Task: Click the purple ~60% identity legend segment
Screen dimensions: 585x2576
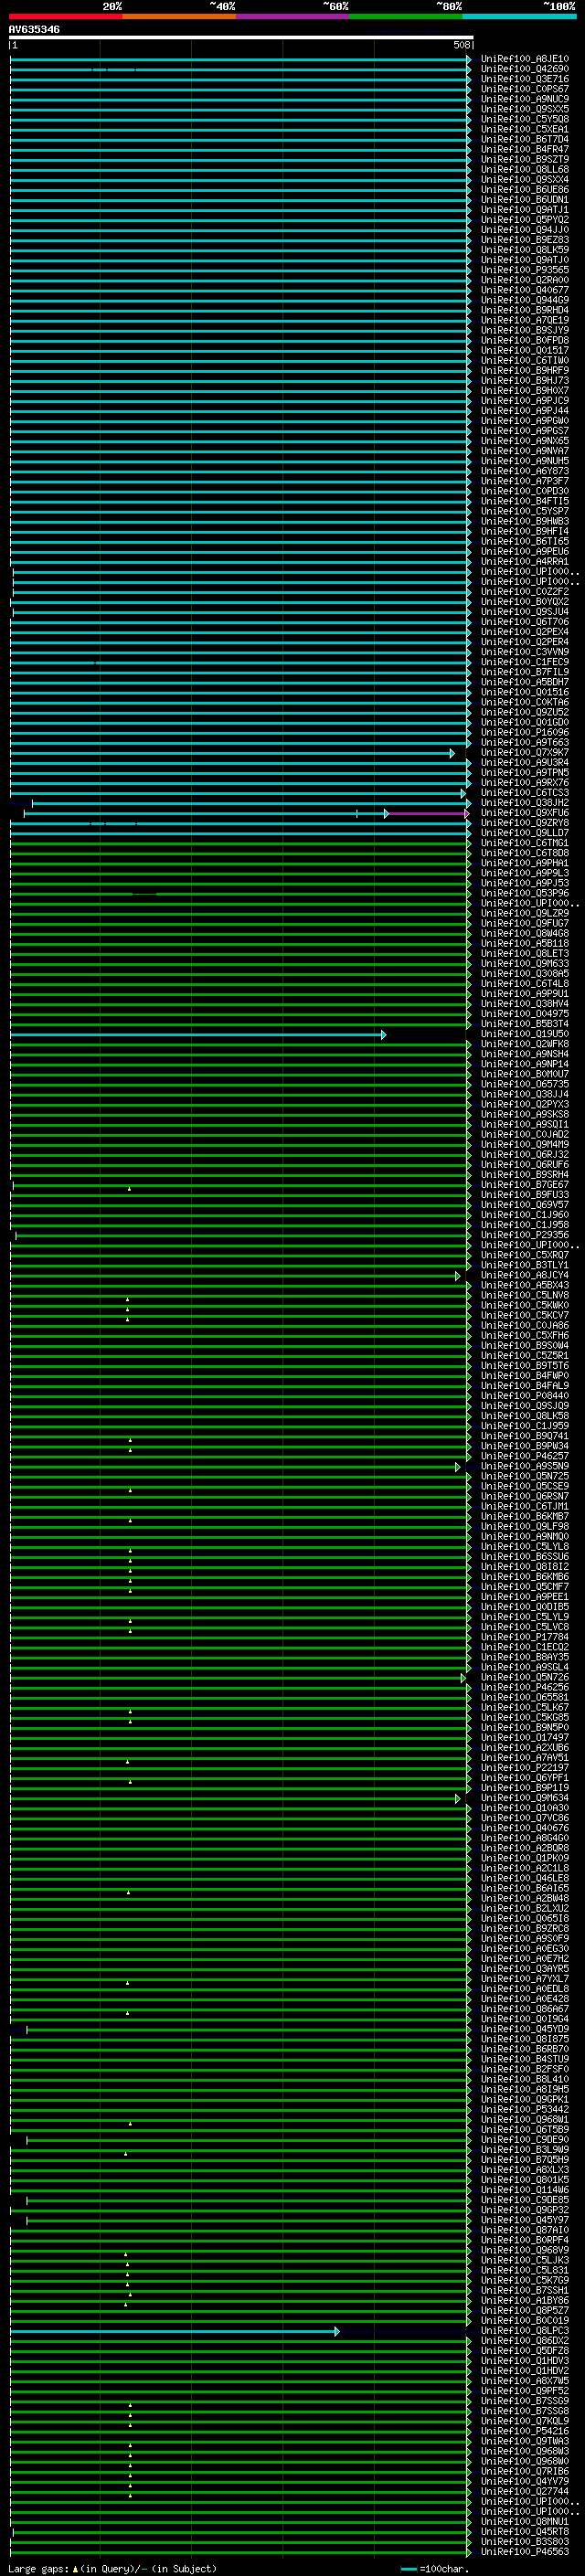Action: click(x=293, y=16)
